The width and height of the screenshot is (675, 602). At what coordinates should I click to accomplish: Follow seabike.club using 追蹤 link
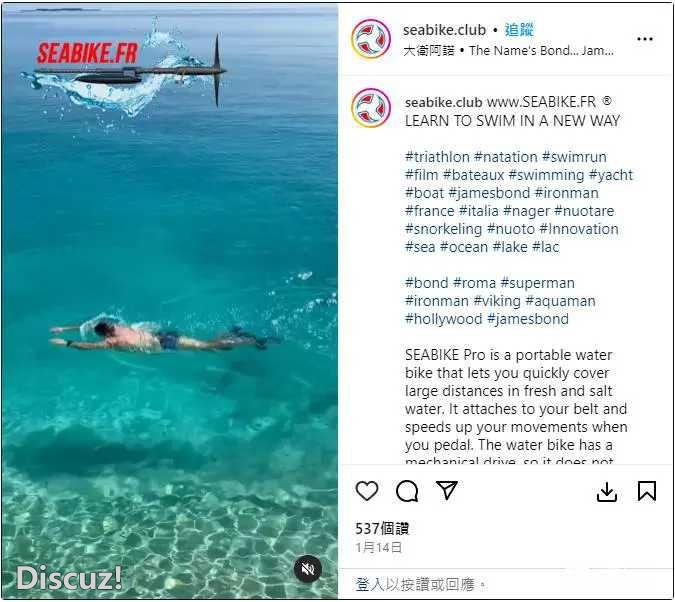click(x=519, y=30)
